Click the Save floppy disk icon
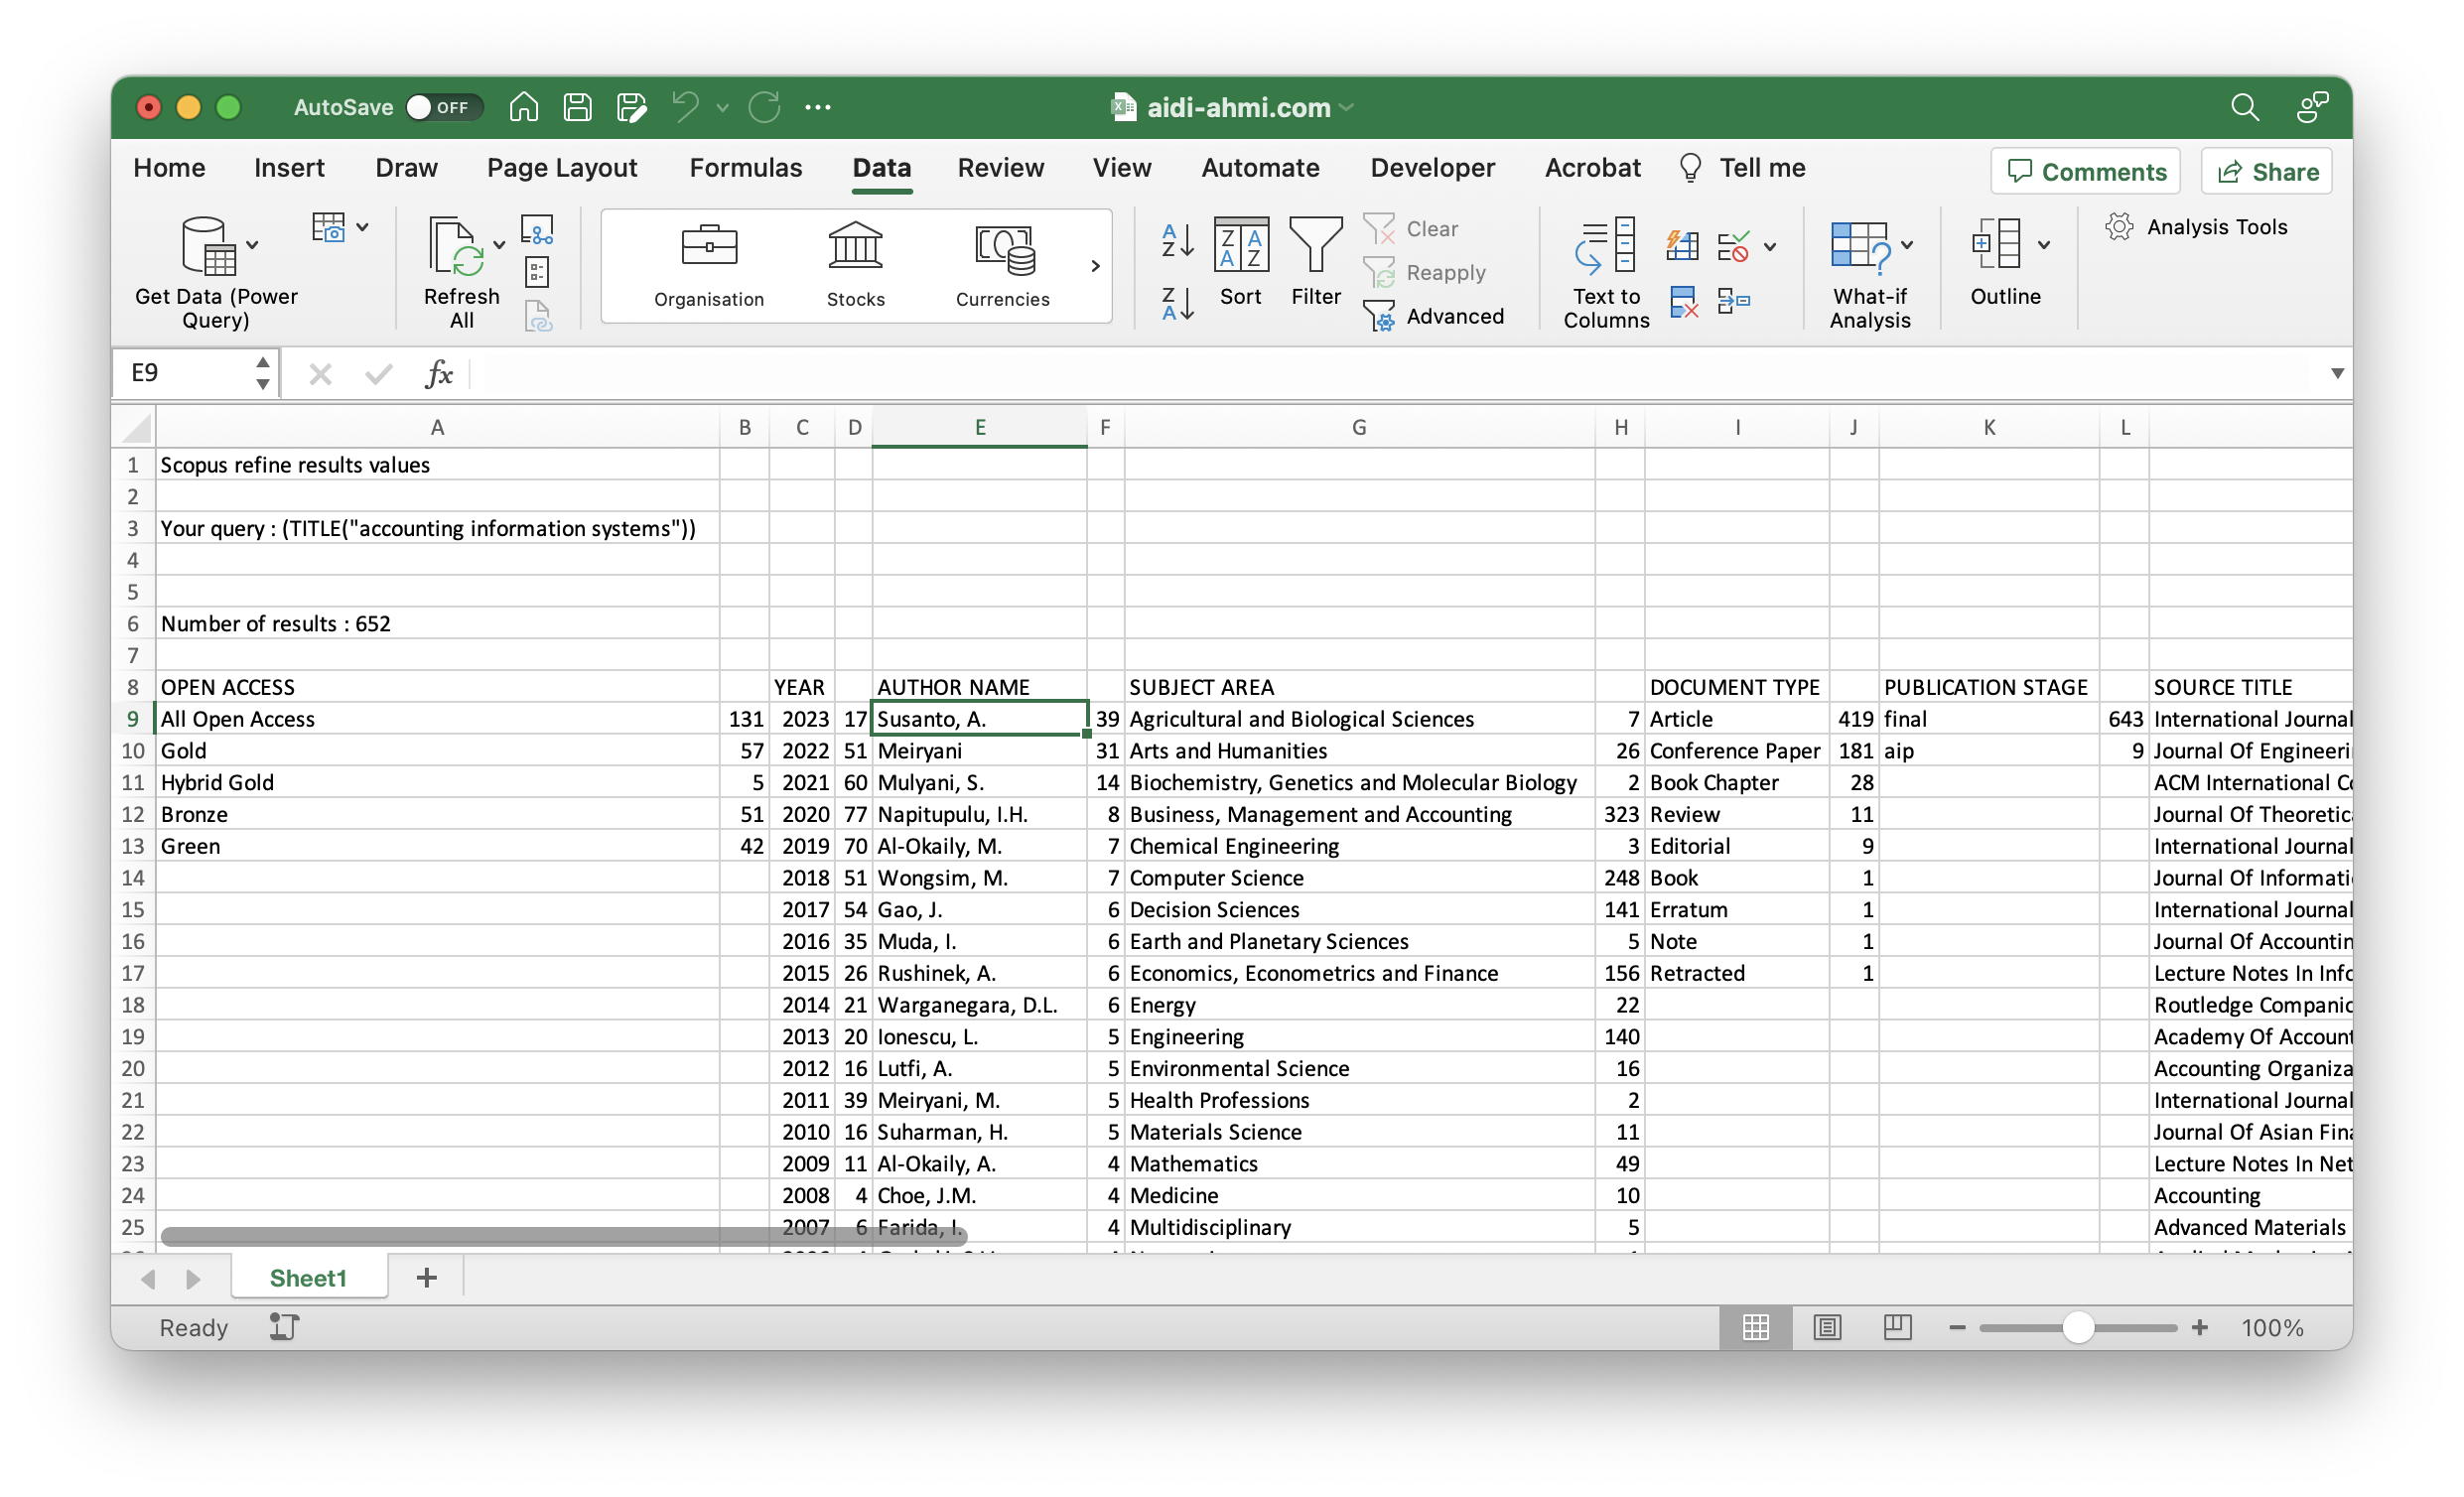The height and width of the screenshot is (1497, 2464). pyautogui.click(x=578, y=107)
